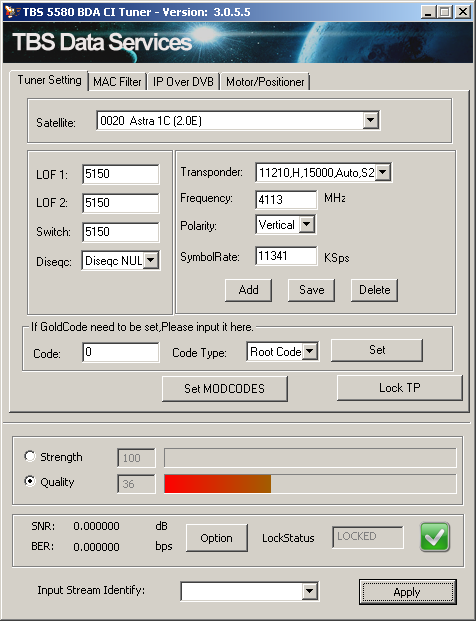Click the Option button

tap(217, 538)
